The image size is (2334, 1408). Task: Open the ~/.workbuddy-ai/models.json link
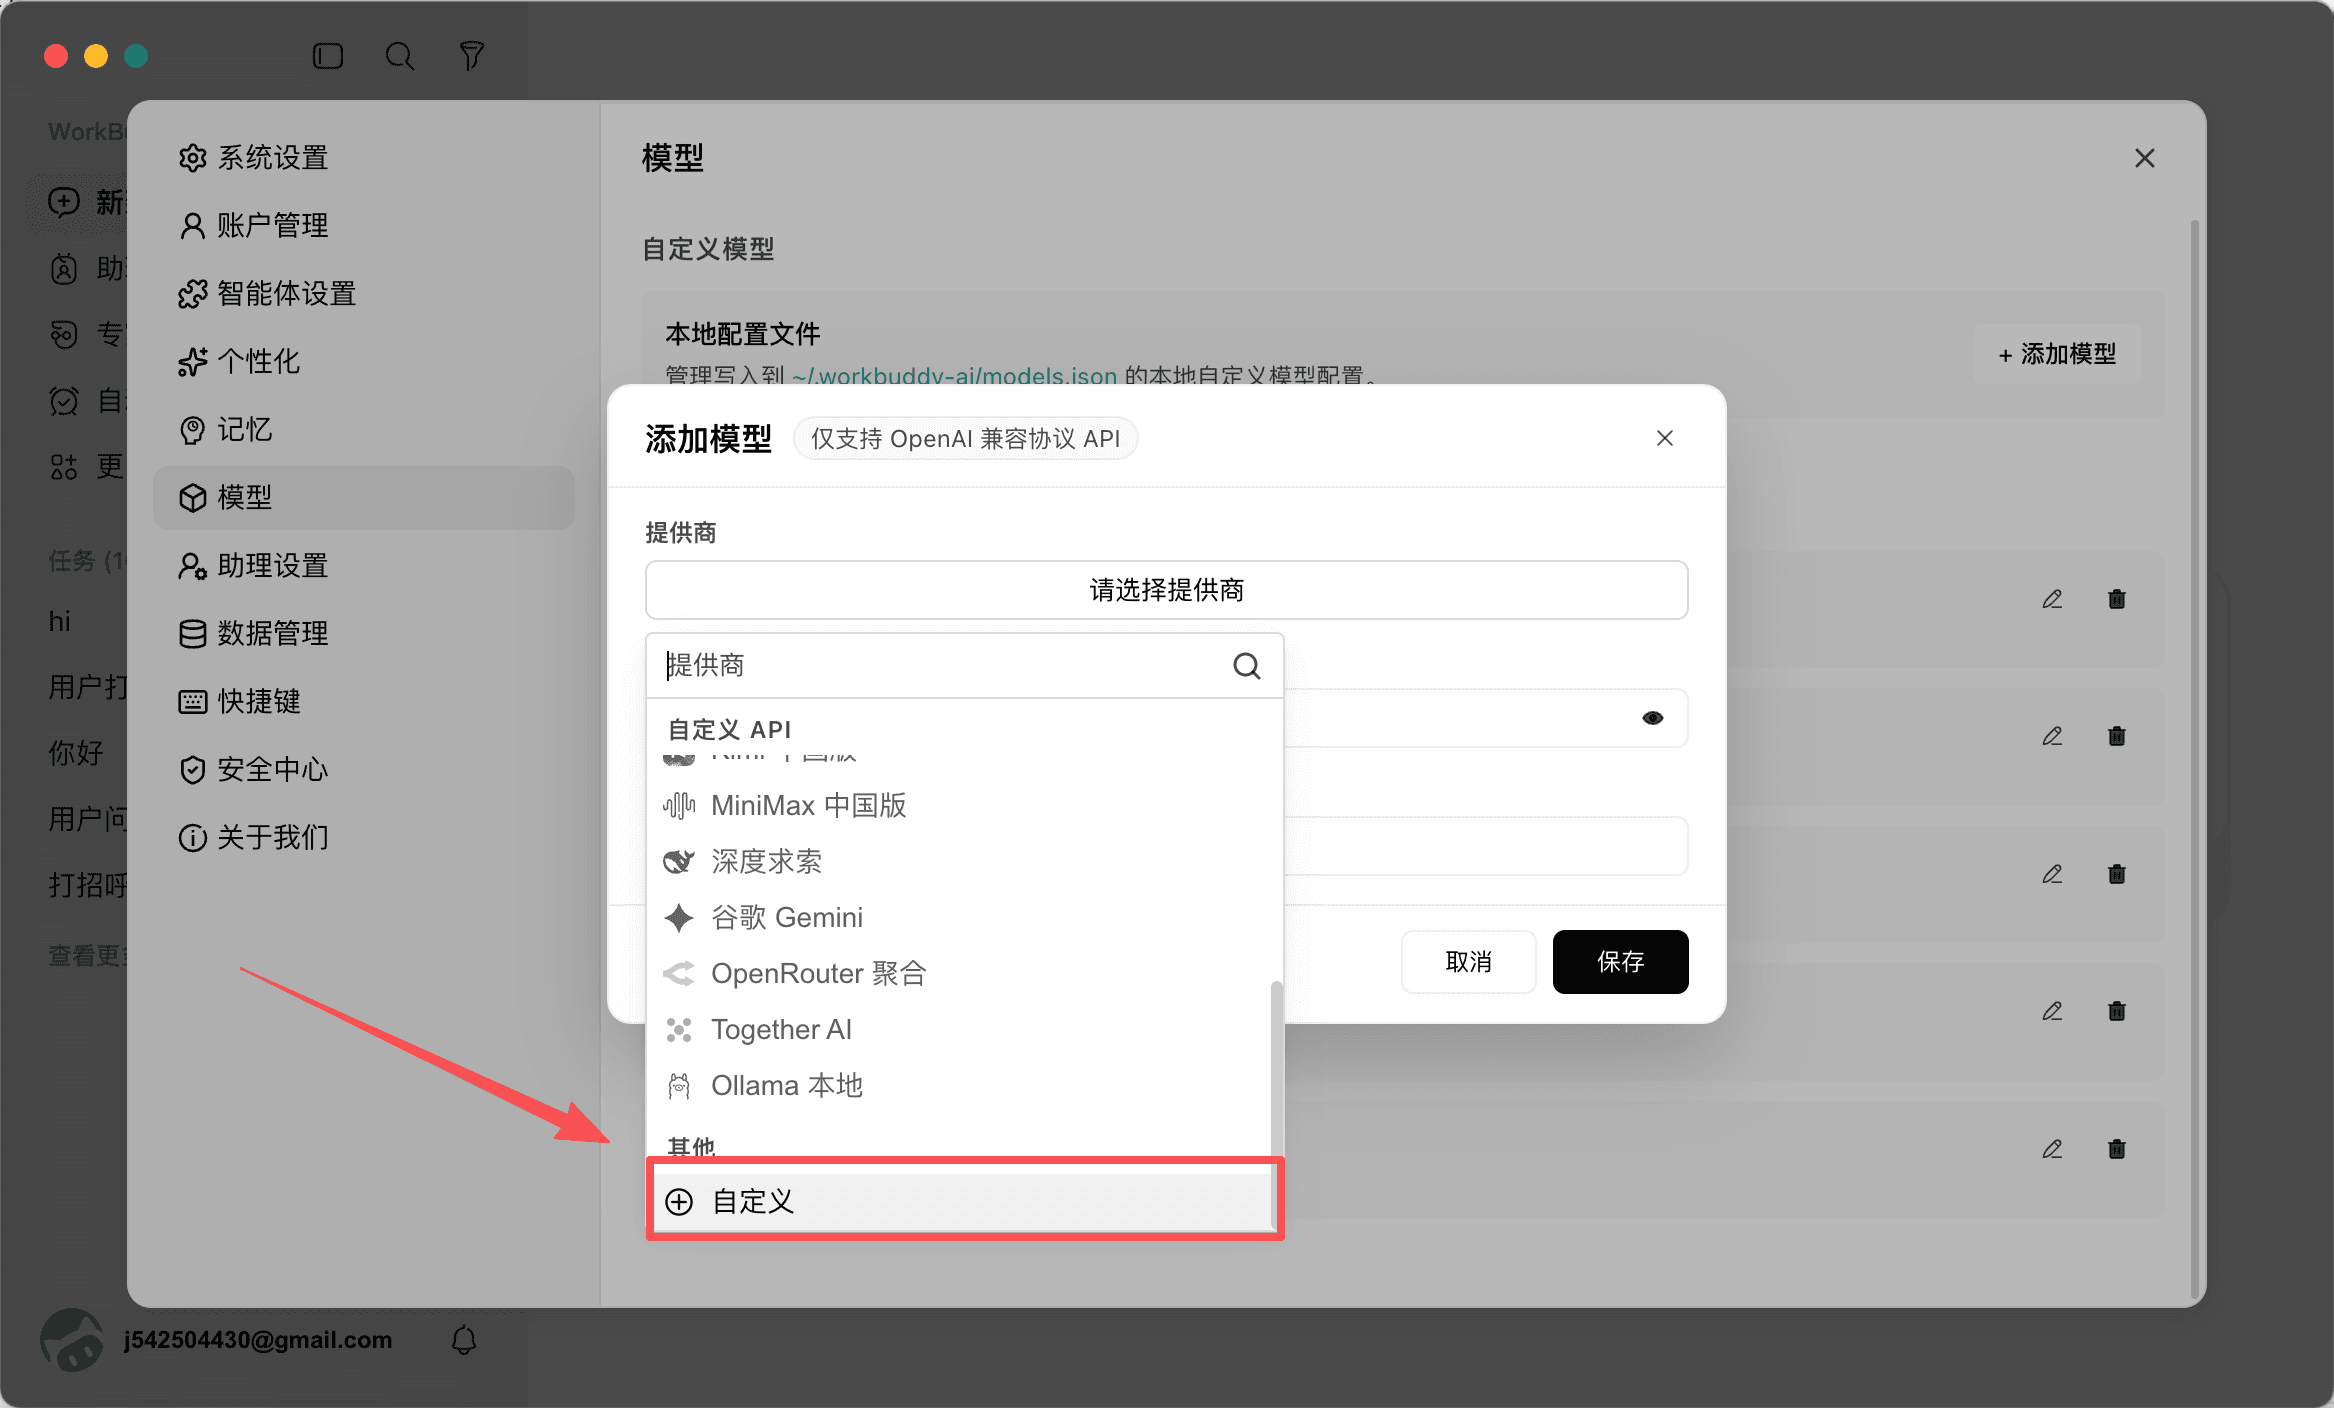pyautogui.click(x=954, y=376)
